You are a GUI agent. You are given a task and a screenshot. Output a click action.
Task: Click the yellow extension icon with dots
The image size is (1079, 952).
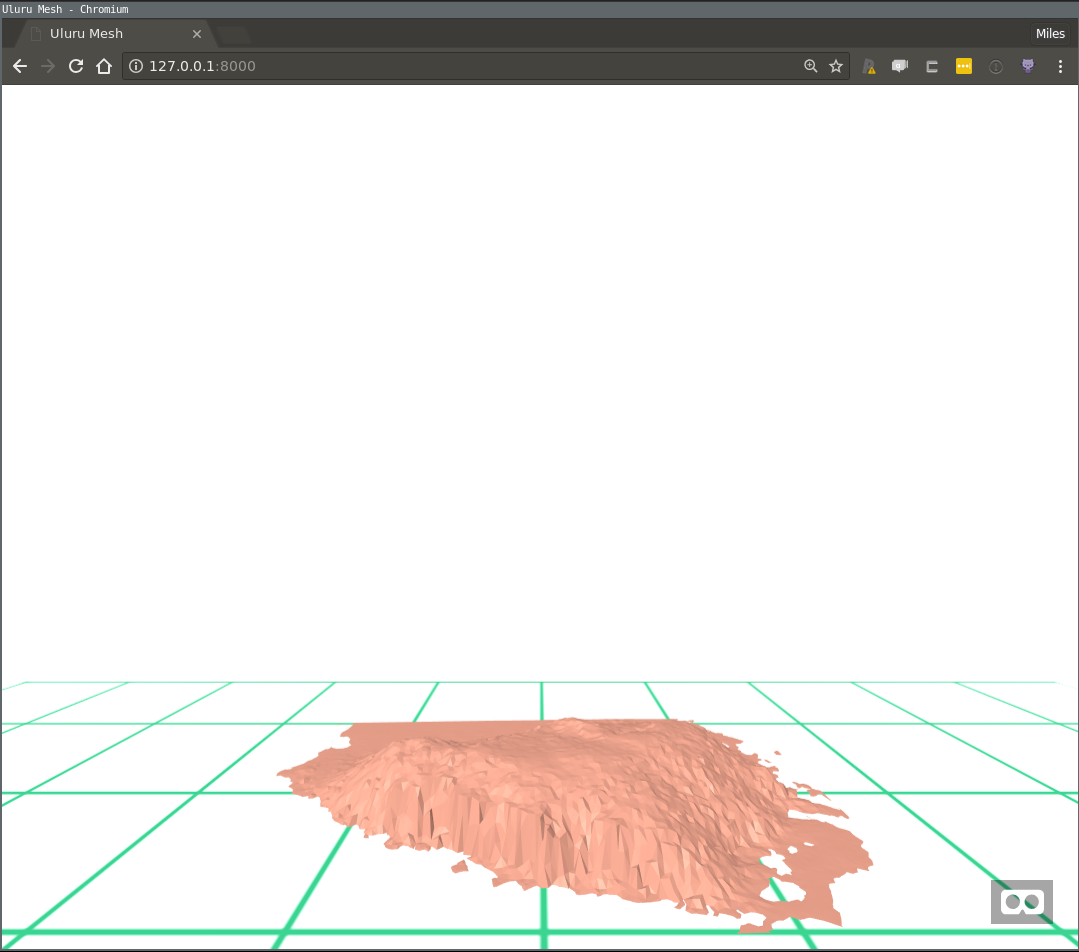click(964, 67)
